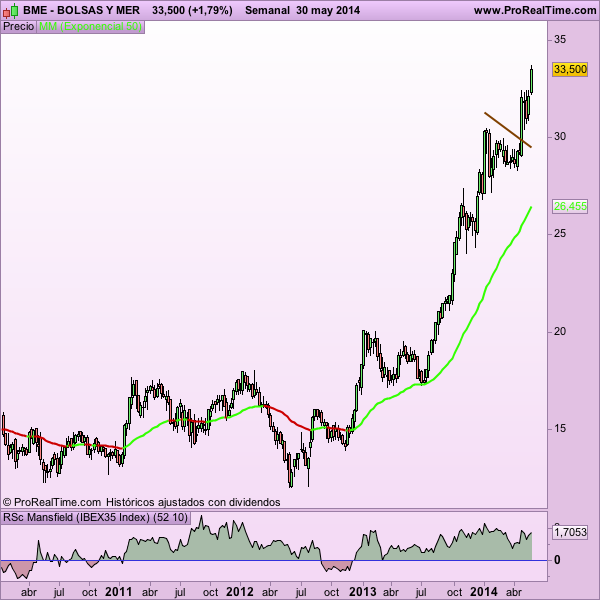Click the 2014 year label on time axis
The image size is (600, 600).
(x=484, y=592)
